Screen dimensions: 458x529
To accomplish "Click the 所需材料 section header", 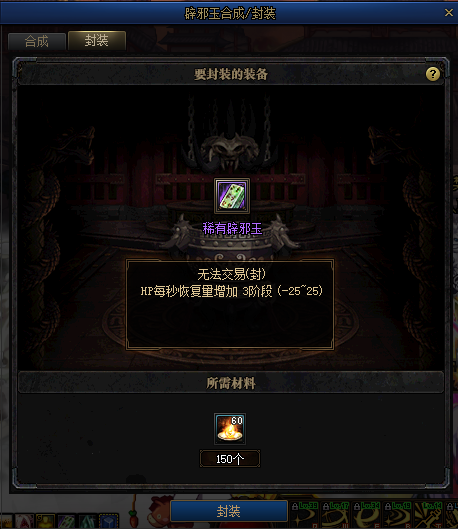I will [x=231, y=383].
